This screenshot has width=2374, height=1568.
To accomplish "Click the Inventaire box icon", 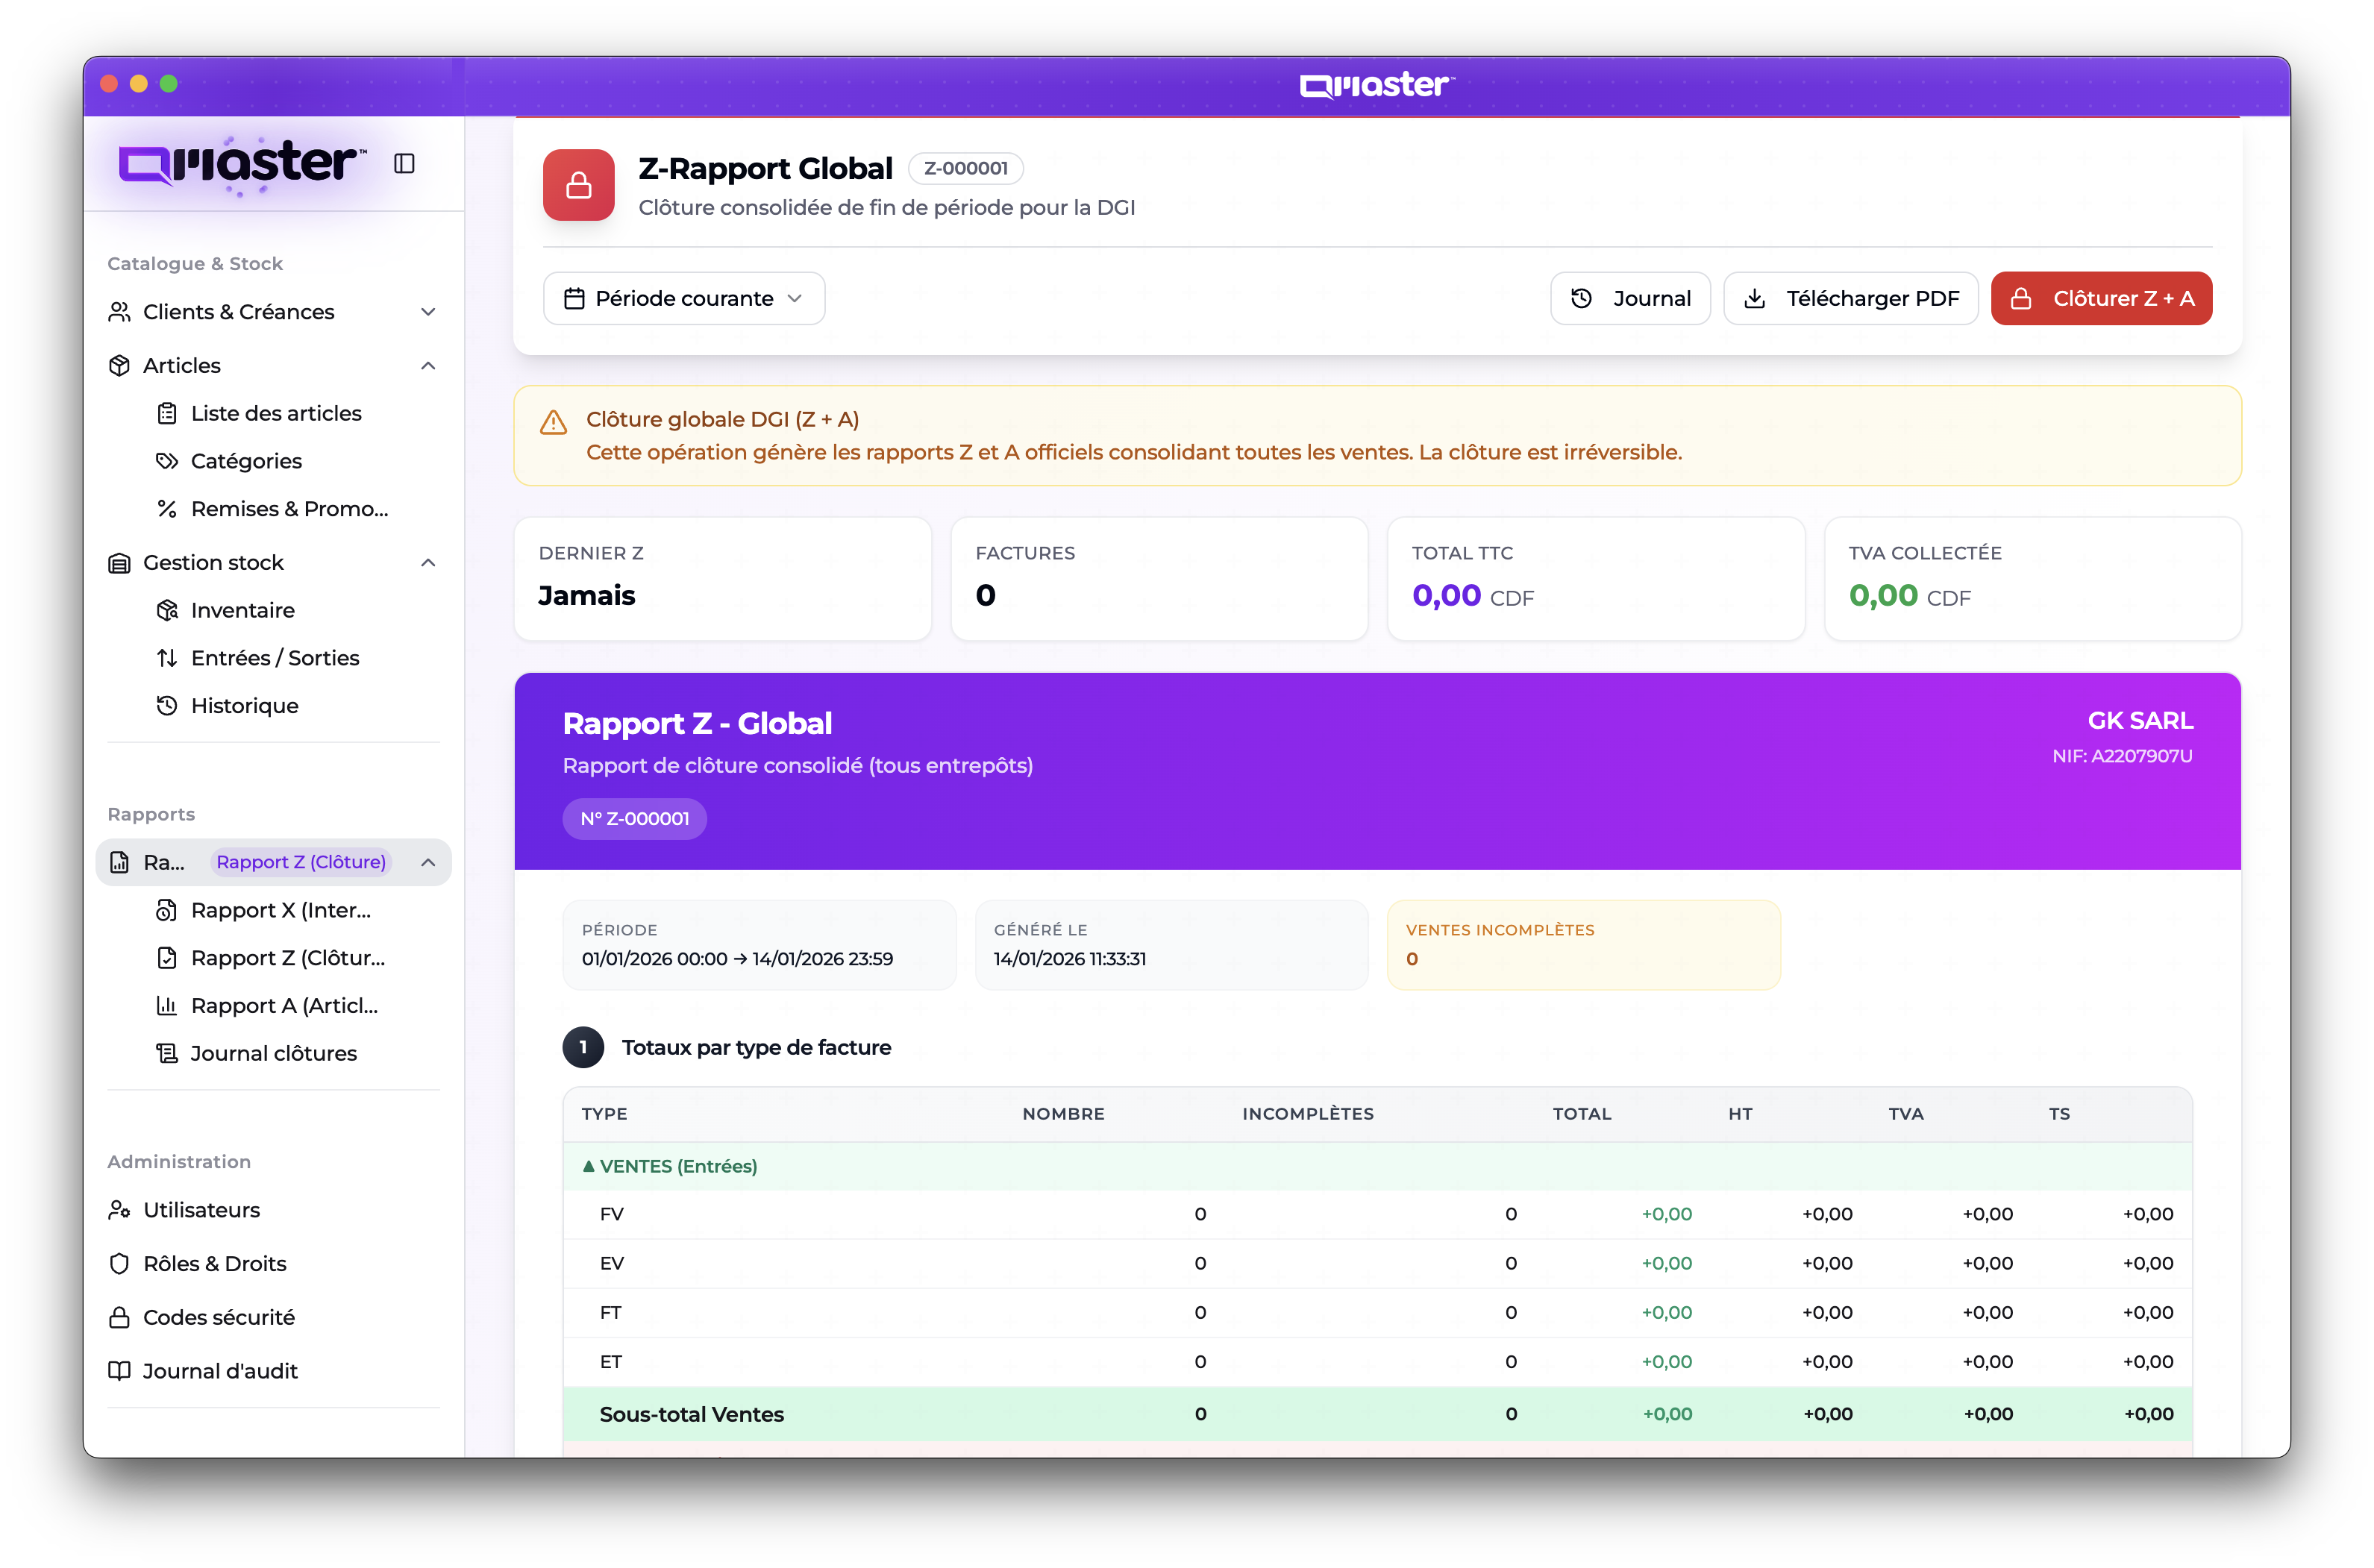I will [x=167, y=610].
